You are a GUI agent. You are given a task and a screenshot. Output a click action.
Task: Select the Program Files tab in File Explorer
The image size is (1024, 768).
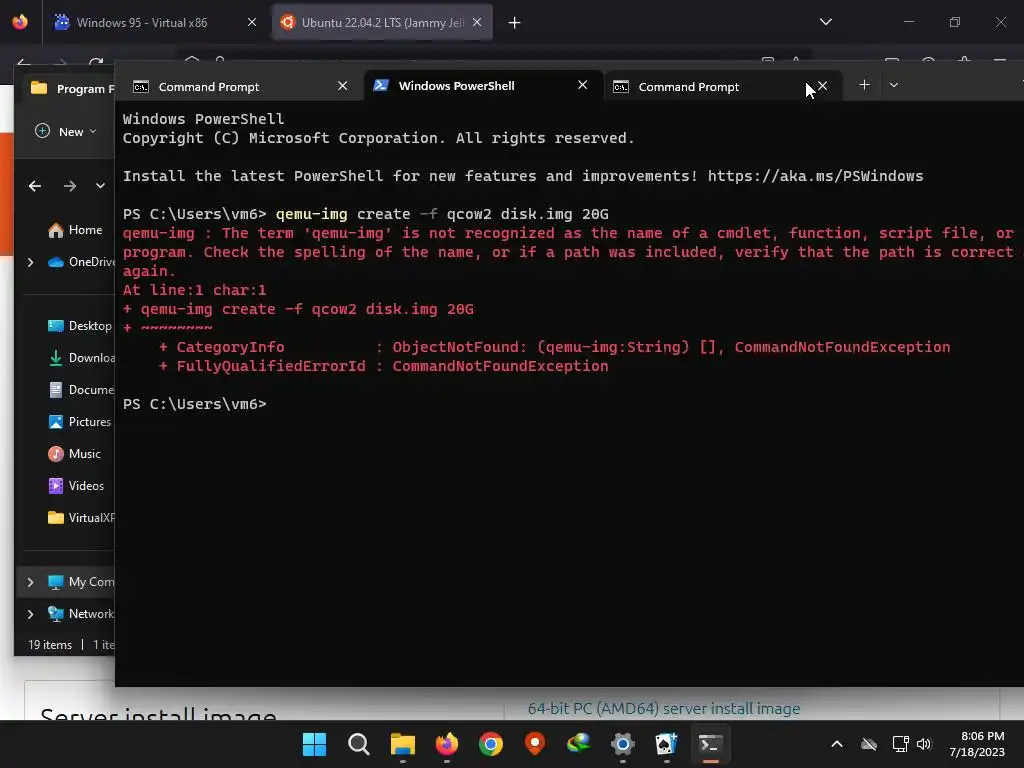coord(71,88)
